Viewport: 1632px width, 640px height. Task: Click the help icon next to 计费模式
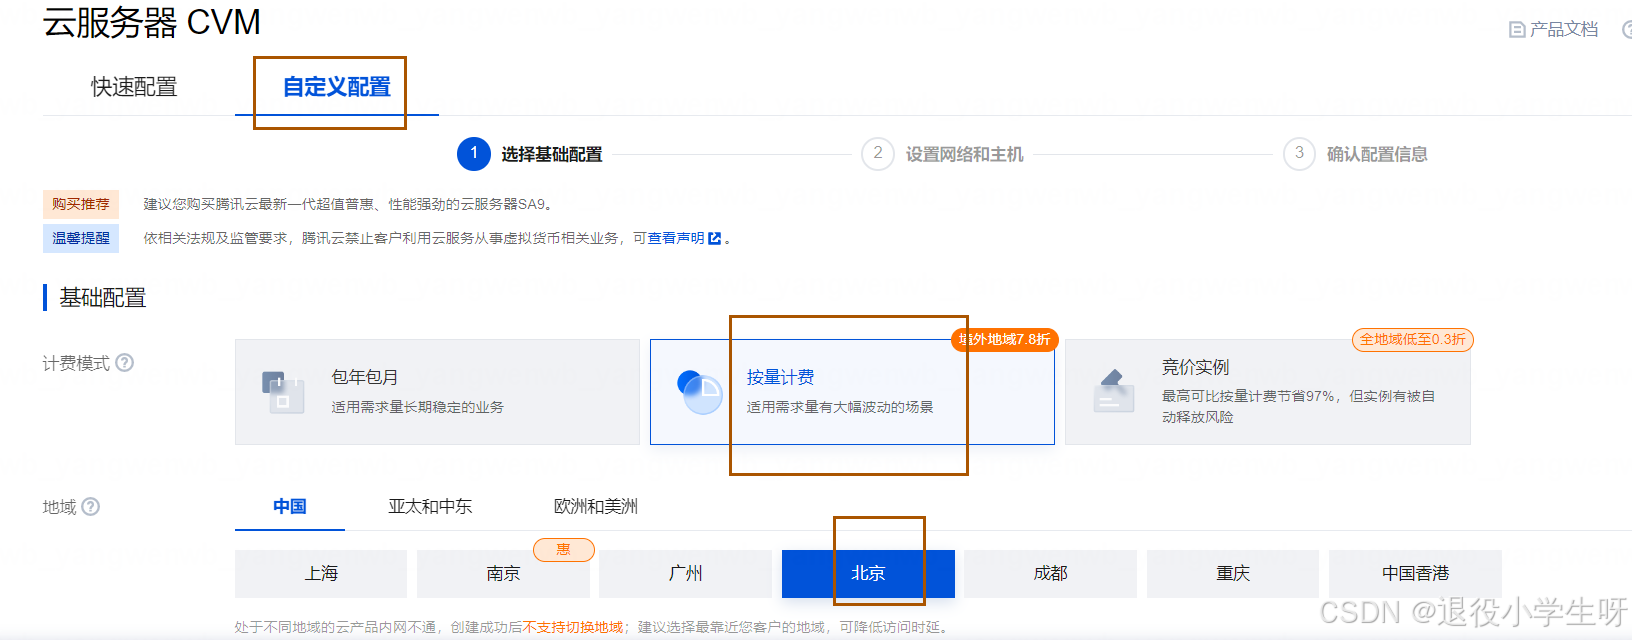125,363
